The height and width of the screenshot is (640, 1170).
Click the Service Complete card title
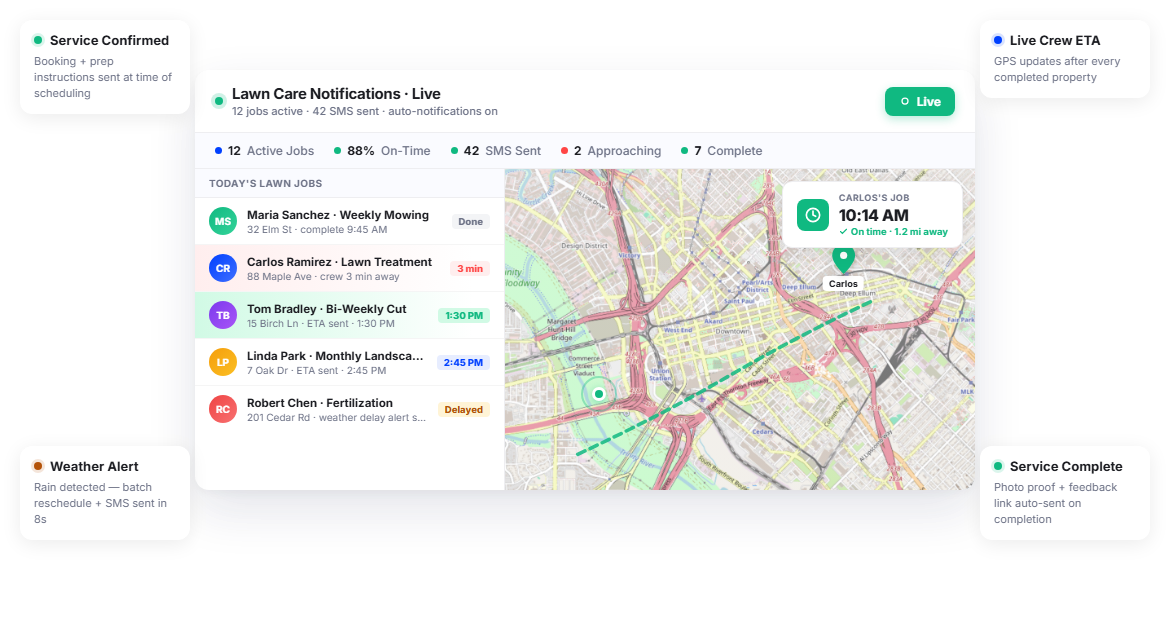pyautogui.click(x=1066, y=466)
